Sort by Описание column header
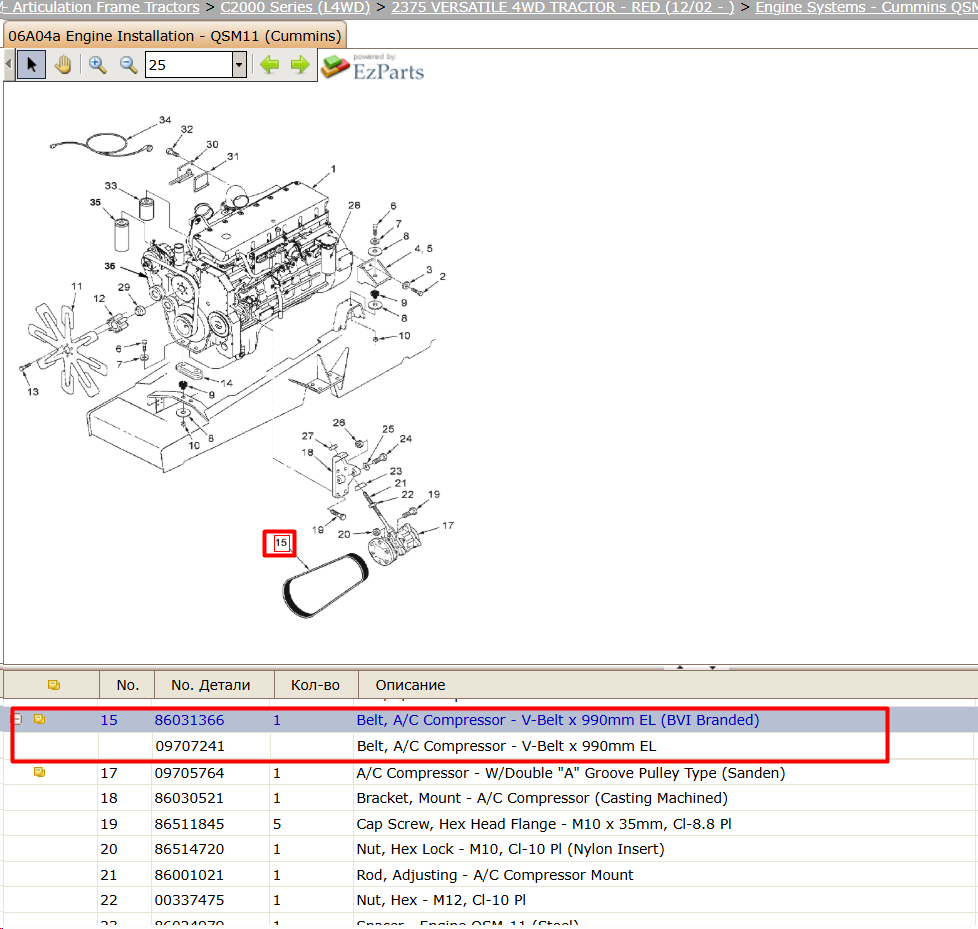 [x=410, y=685]
